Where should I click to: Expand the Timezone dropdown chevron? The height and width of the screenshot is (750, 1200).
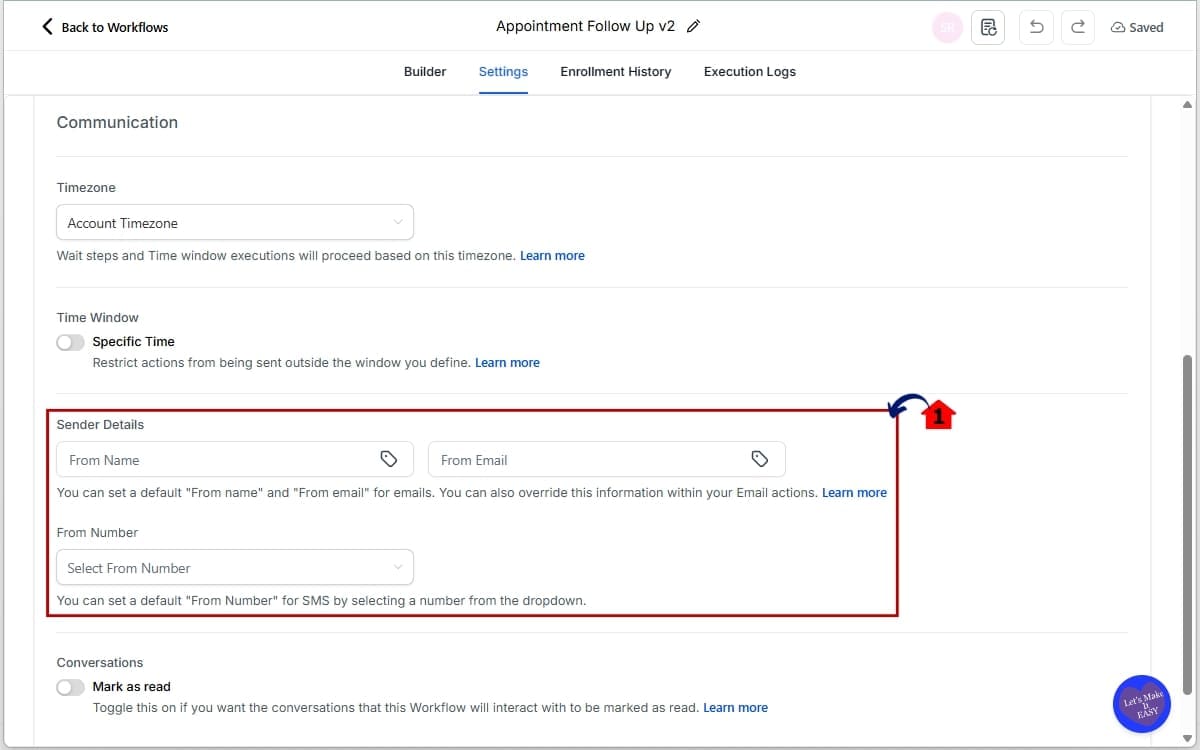[x=398, y=222]
